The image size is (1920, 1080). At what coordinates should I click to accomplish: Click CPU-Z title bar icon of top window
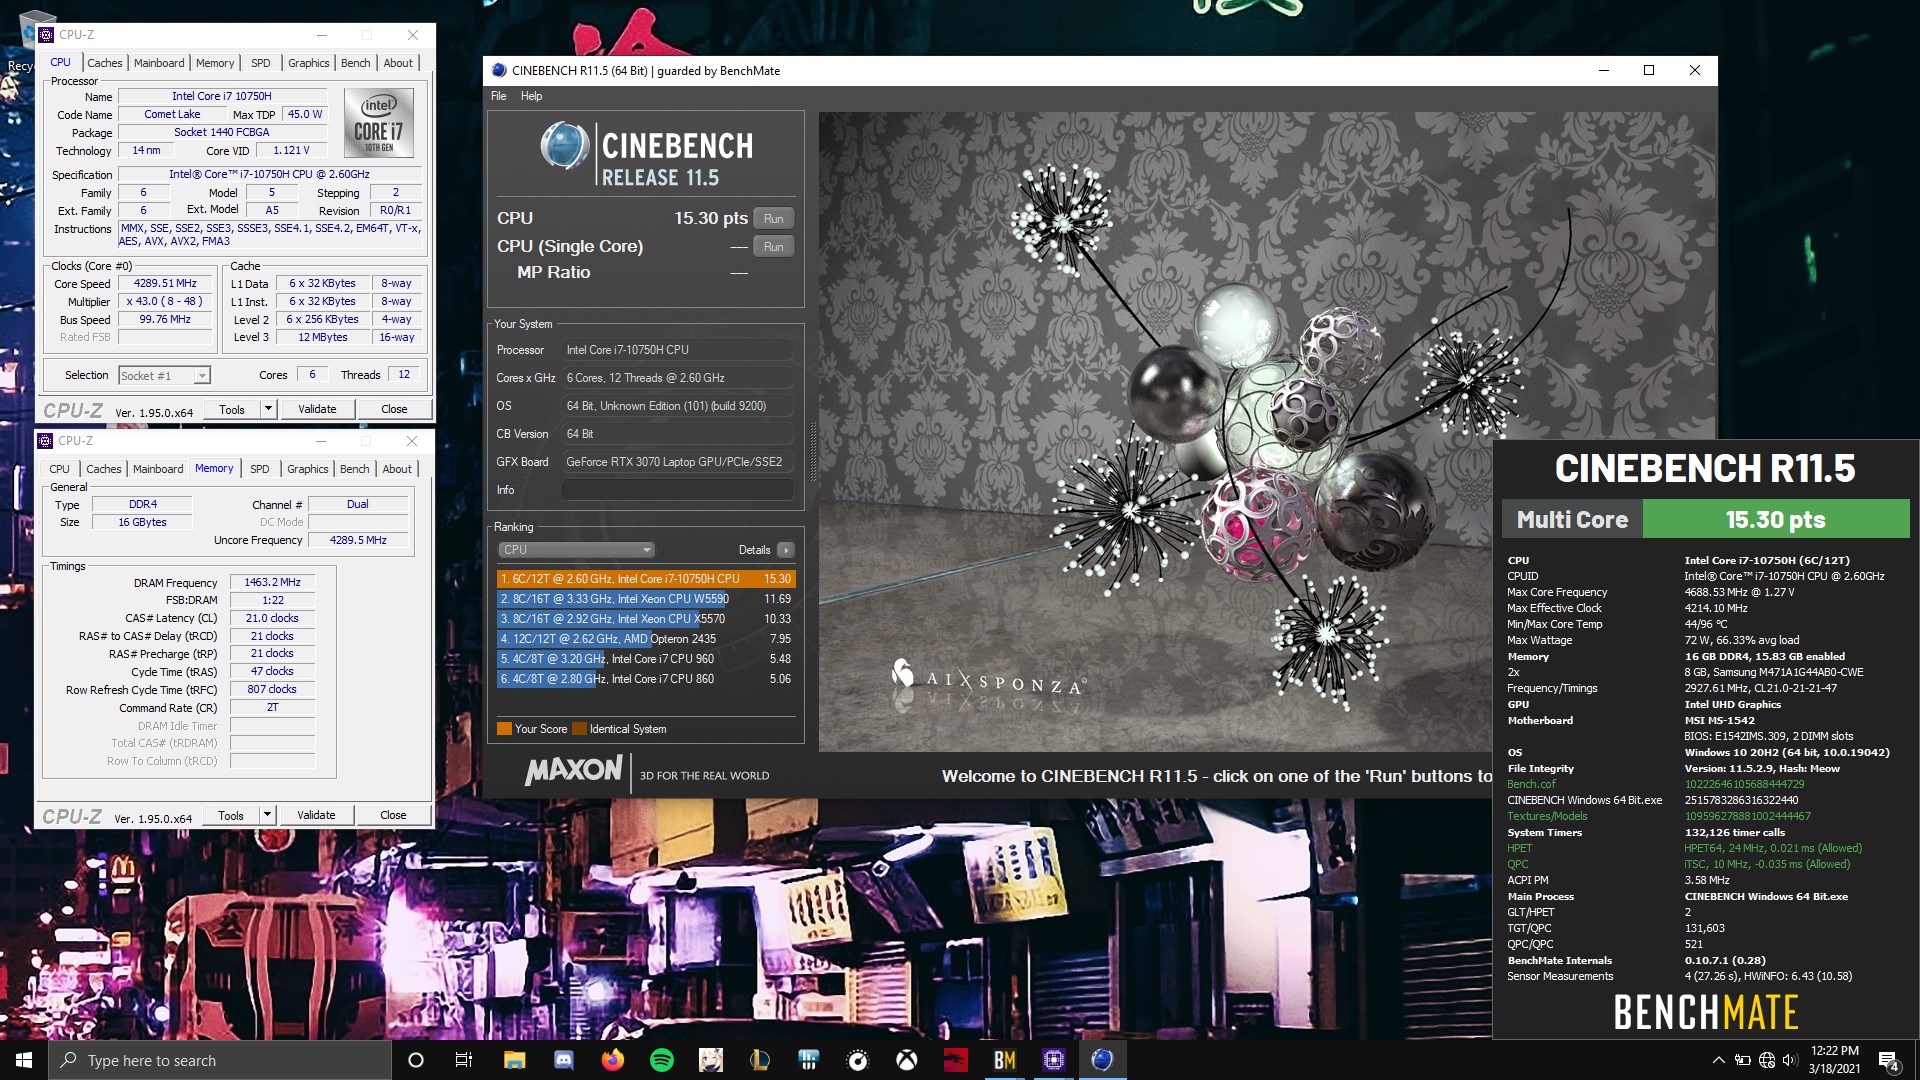coord(46,35)
